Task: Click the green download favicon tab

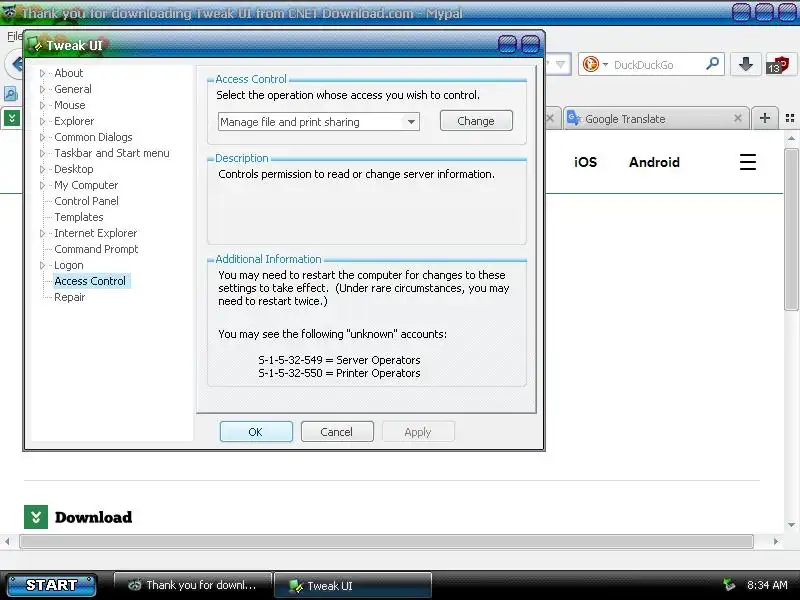Action: [x=12, y=118]
